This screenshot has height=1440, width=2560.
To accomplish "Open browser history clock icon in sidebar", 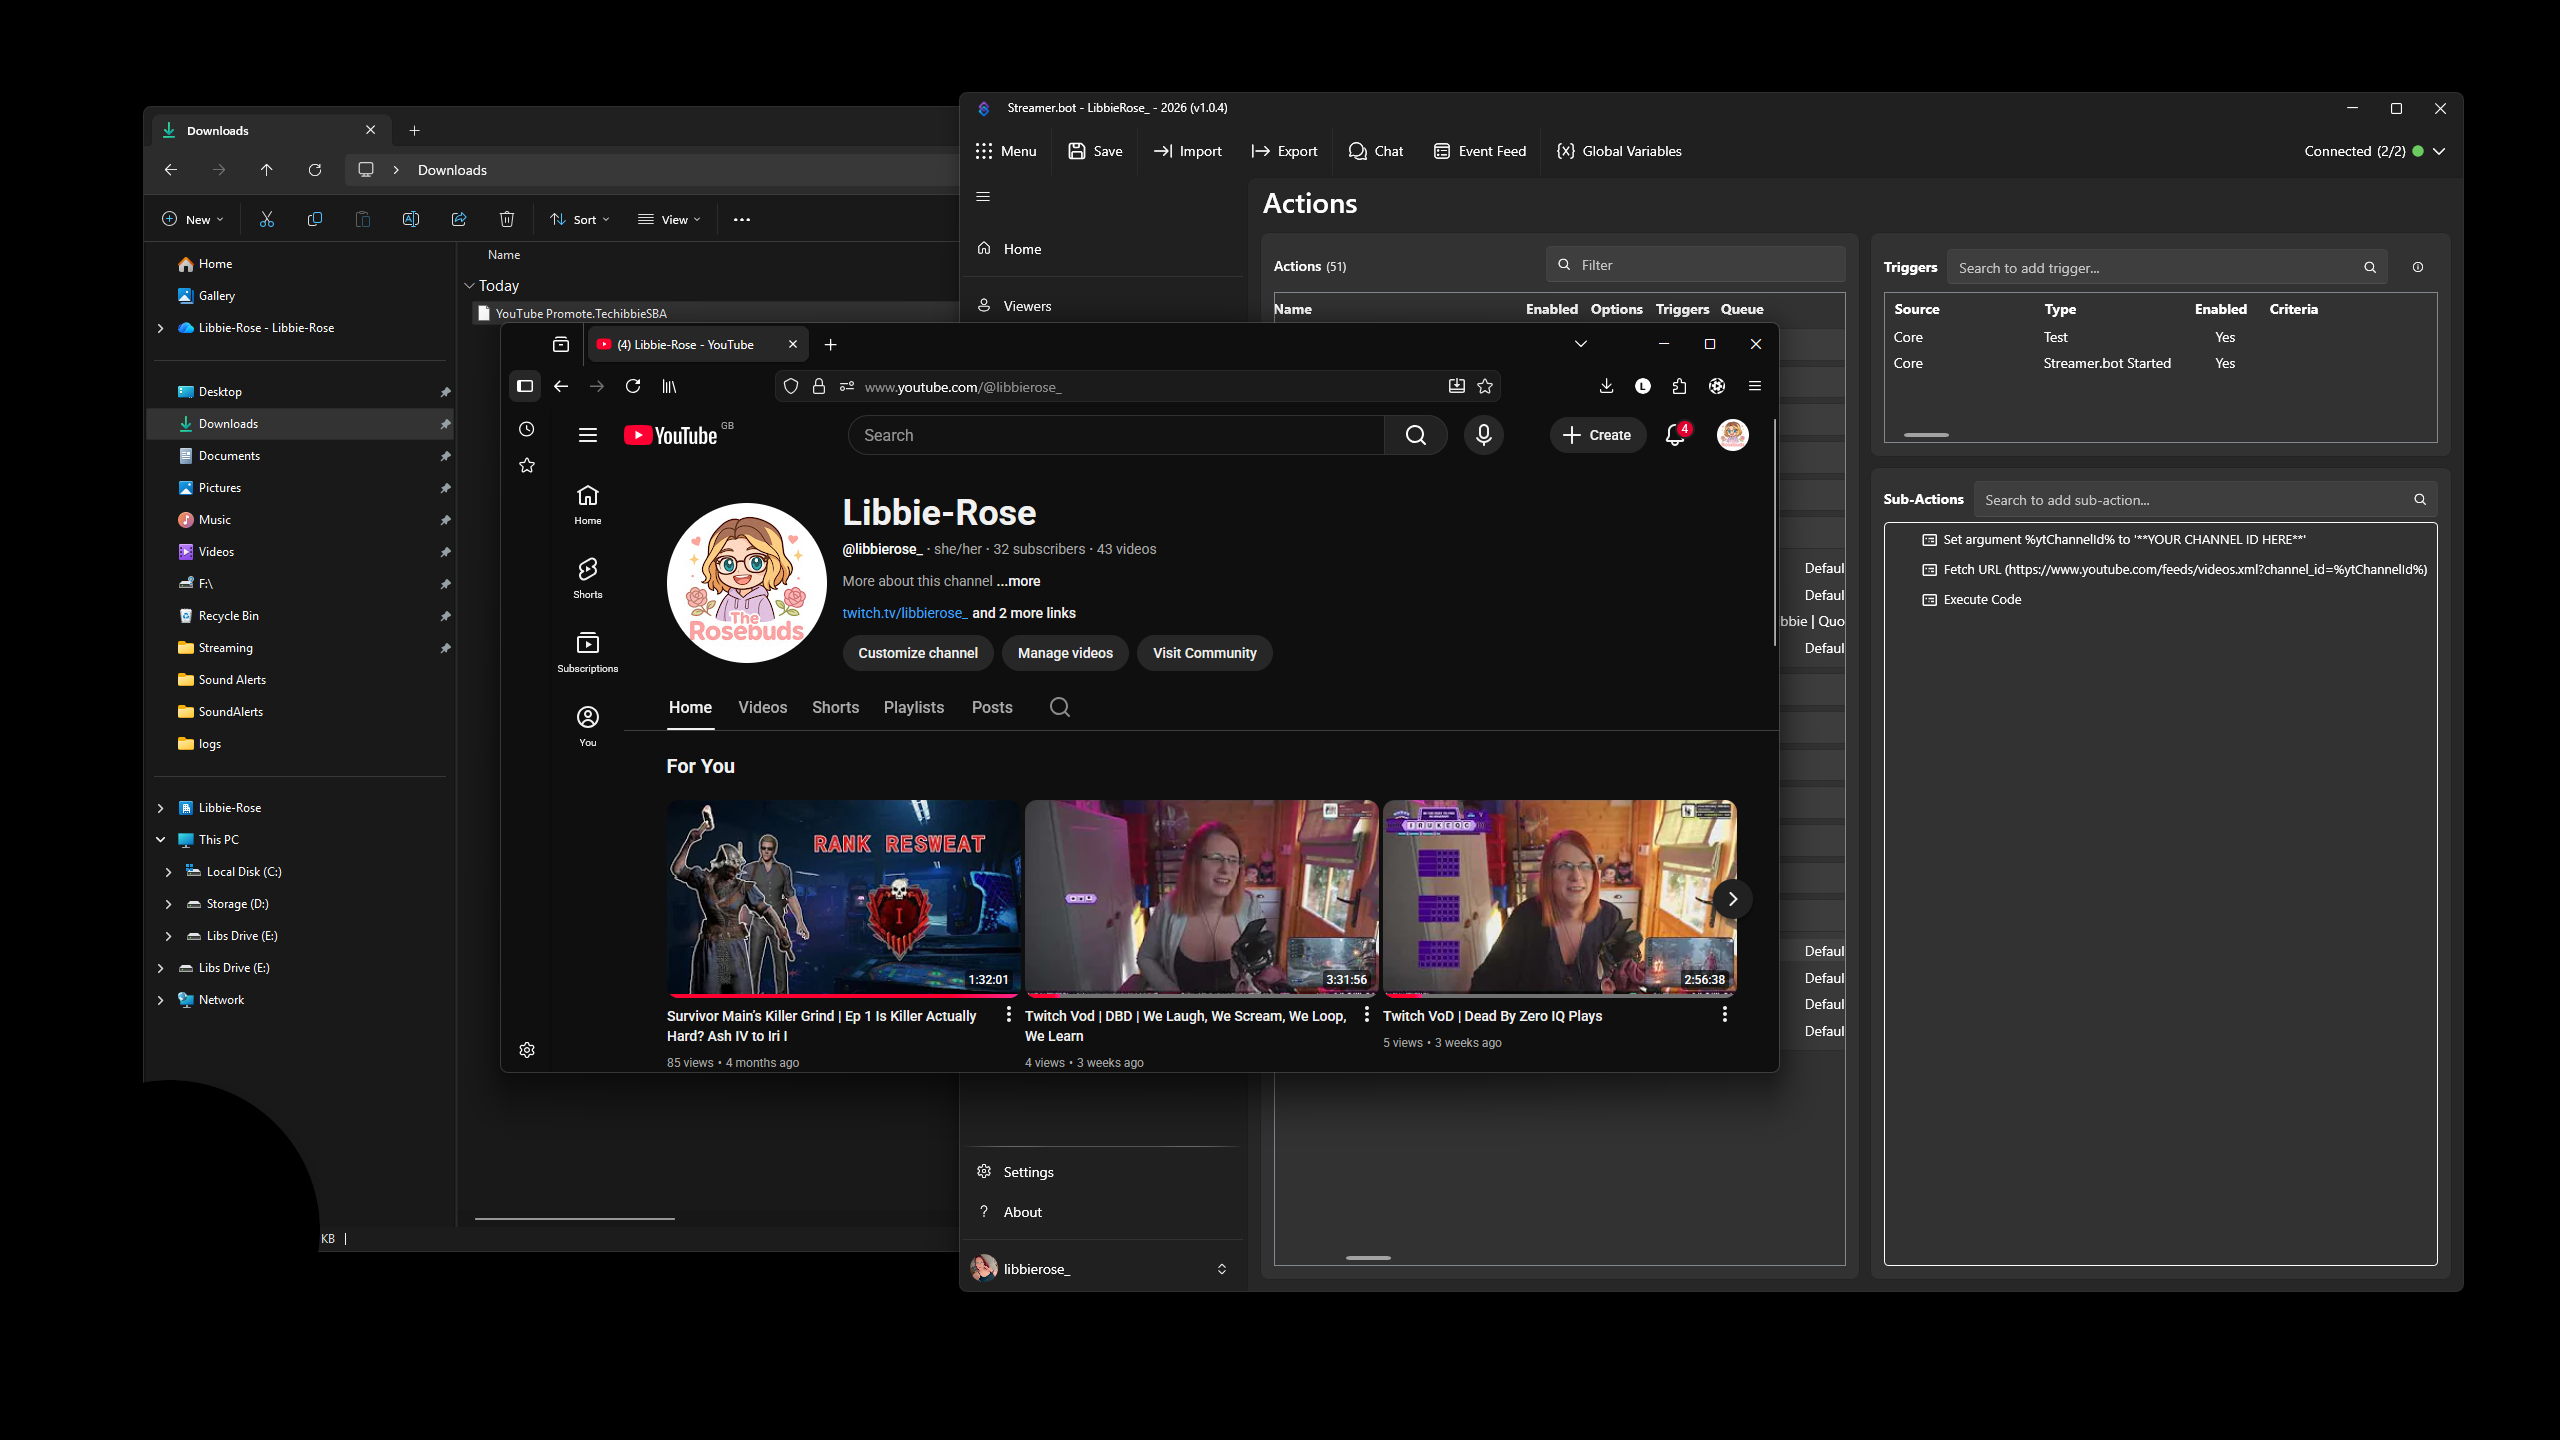I will pyautogui.click(x=527, y=429).
